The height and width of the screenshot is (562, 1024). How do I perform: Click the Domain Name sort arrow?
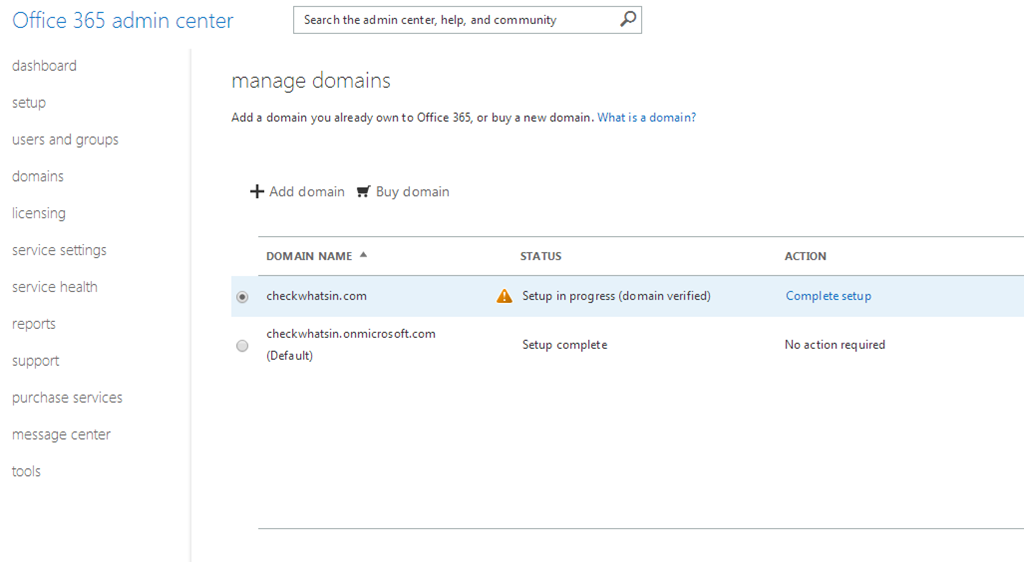(x=363, y=255)
